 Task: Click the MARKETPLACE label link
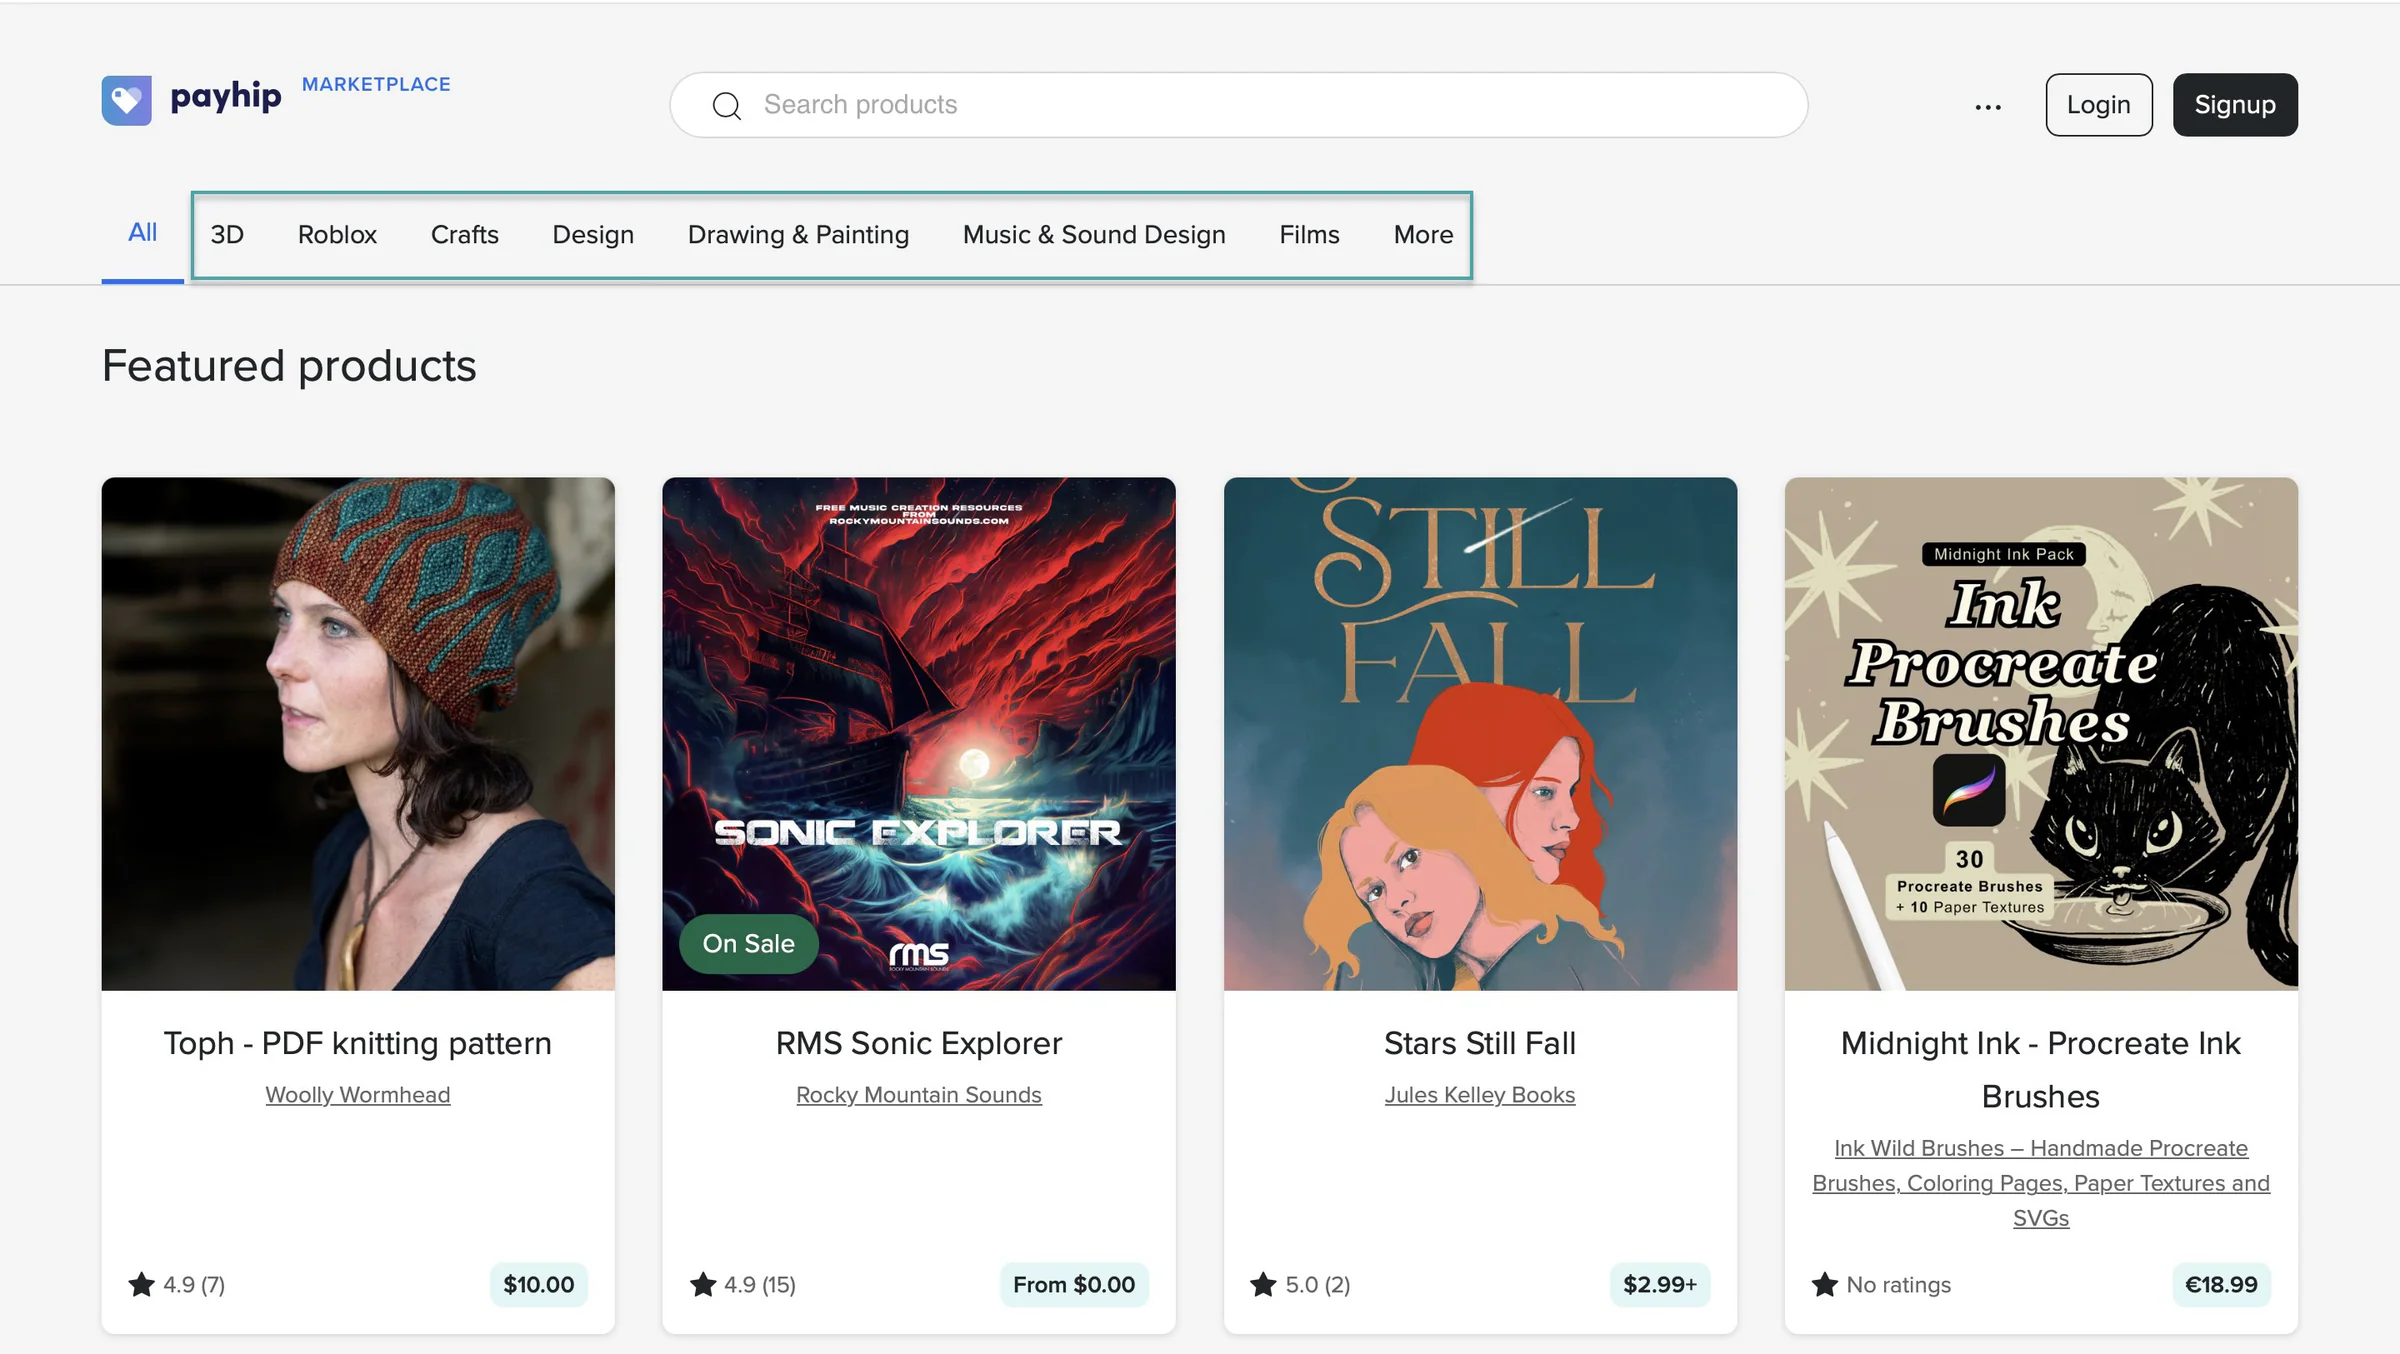pos(376,84)
